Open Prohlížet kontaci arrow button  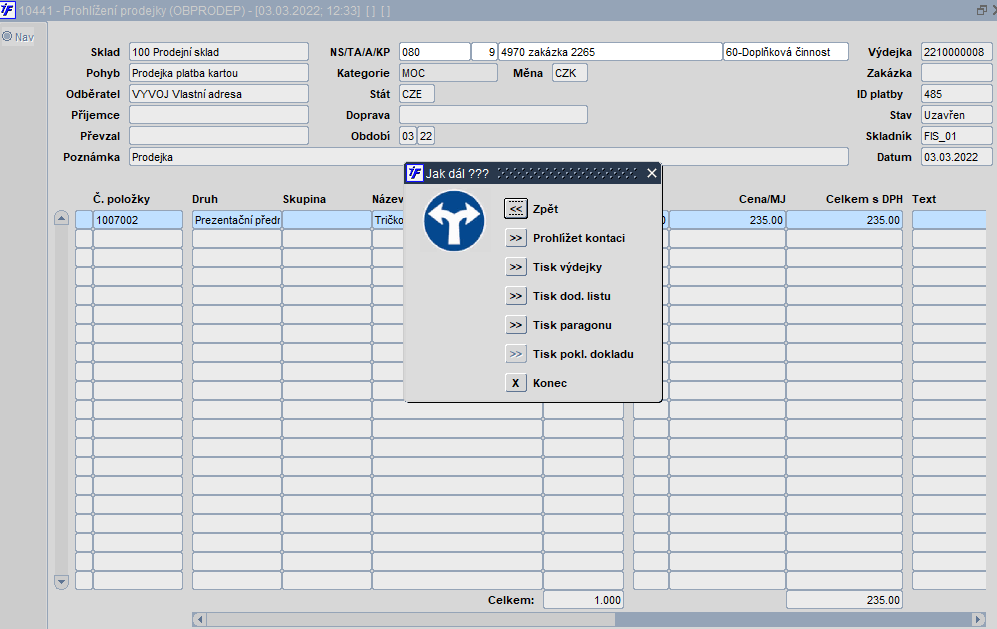coord(516,238)
